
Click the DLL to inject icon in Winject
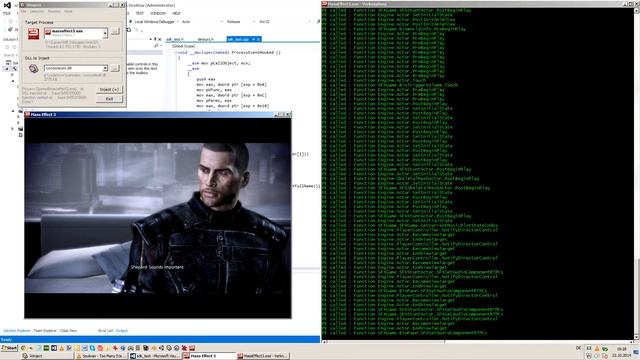pyautogui.click(x=33, y=69)
